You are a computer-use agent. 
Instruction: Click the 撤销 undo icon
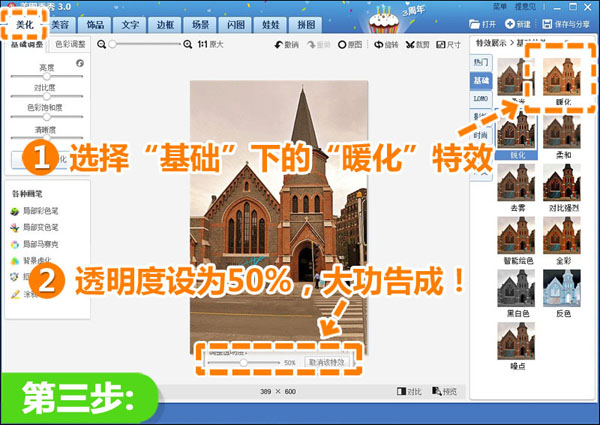[x=279, y=45]
